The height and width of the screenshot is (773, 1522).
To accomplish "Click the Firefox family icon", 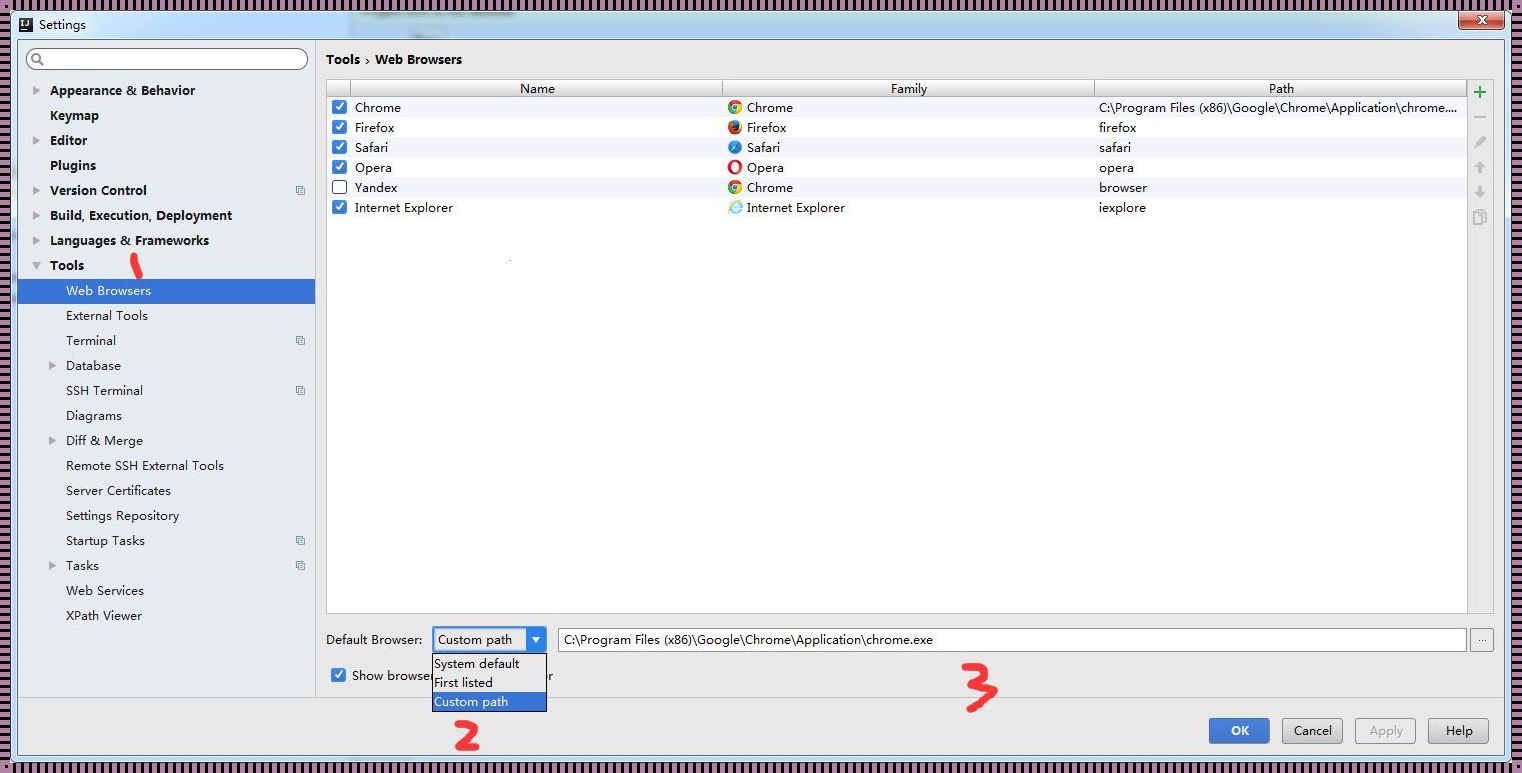I will coord(735,127).
